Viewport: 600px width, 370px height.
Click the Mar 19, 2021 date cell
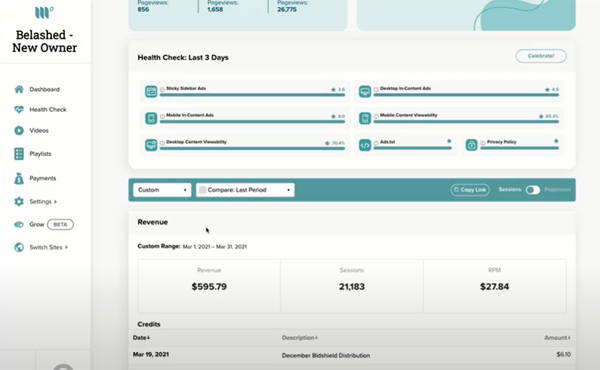(x=151, y=354)
